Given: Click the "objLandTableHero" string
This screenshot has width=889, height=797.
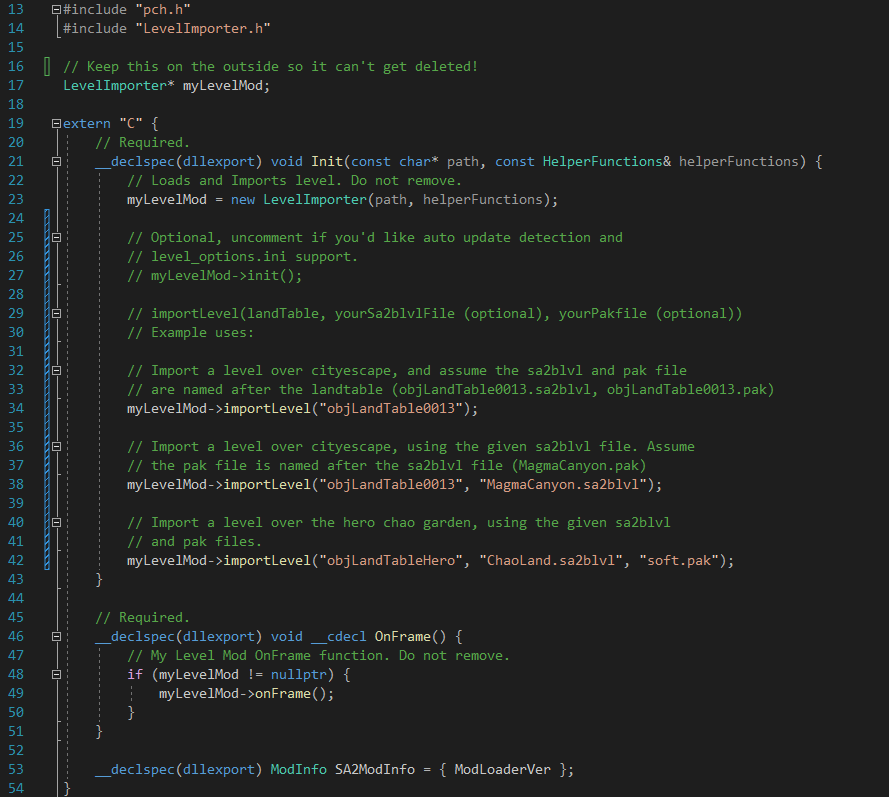Looking at the screenshot, I should pyautogui.click(x=391, y=561).
